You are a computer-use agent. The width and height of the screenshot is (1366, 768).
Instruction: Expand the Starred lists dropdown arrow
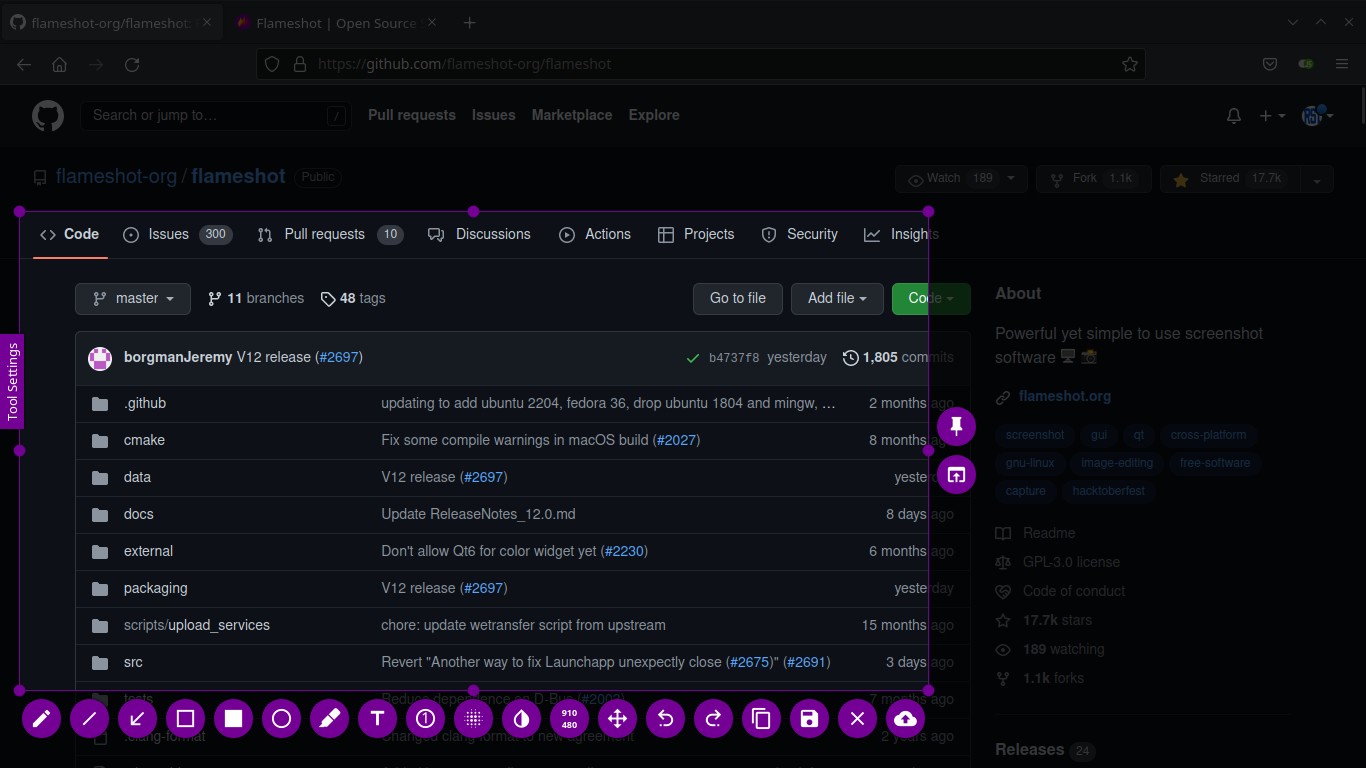[1317, 179]
